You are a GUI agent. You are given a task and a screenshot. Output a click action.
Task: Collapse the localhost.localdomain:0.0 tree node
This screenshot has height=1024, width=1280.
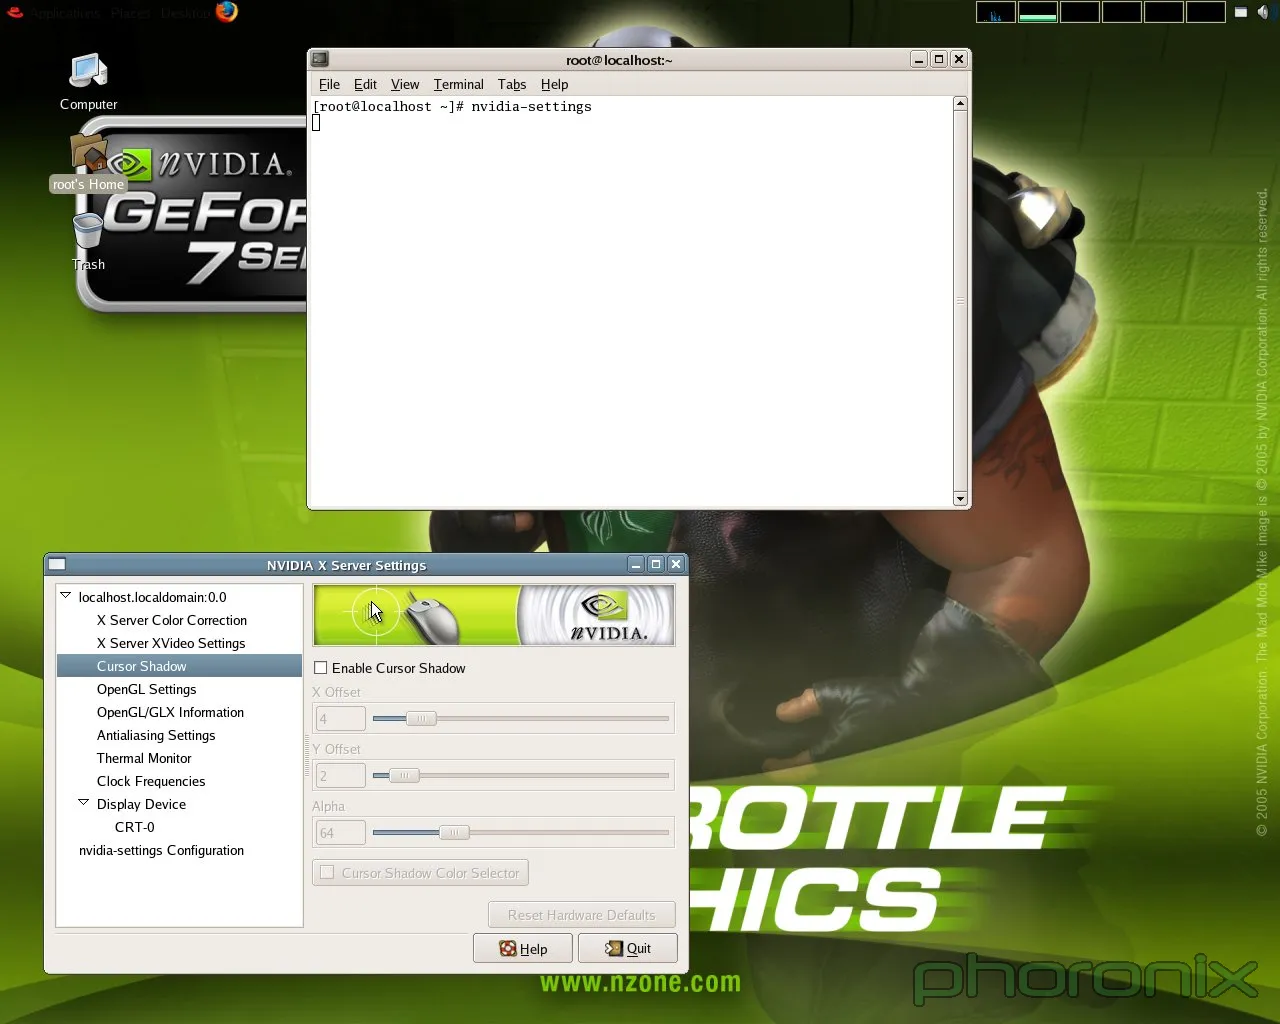click(66, 596)
